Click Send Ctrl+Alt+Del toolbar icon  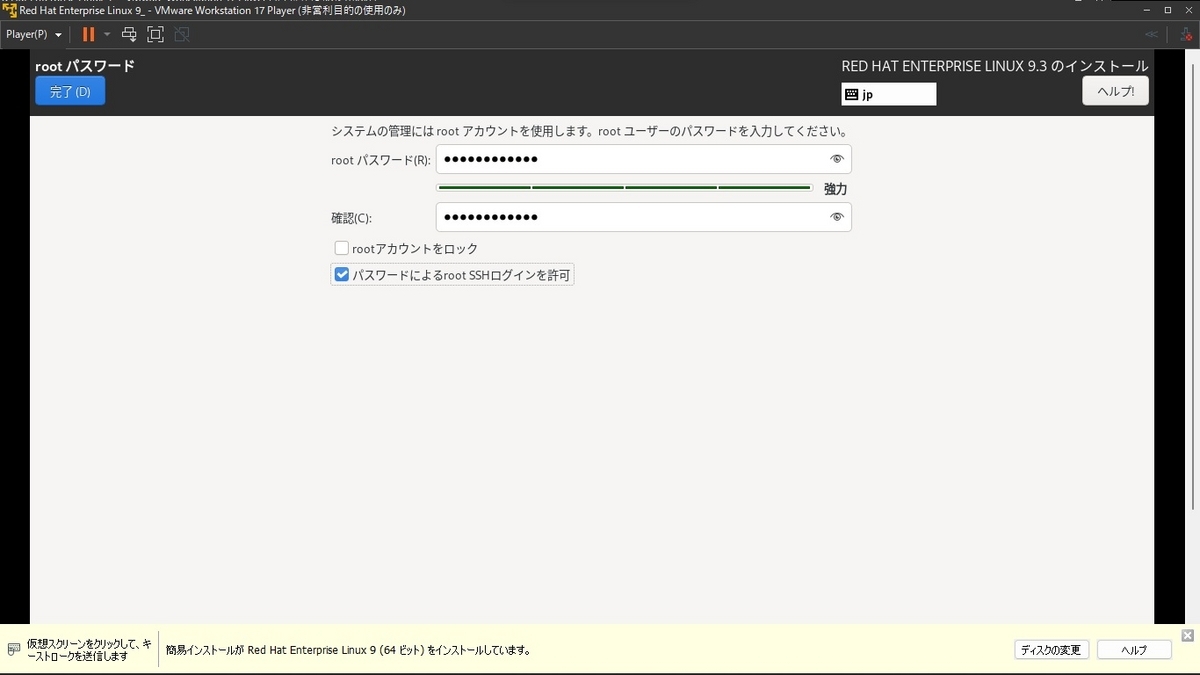click(x=129, y=34)
